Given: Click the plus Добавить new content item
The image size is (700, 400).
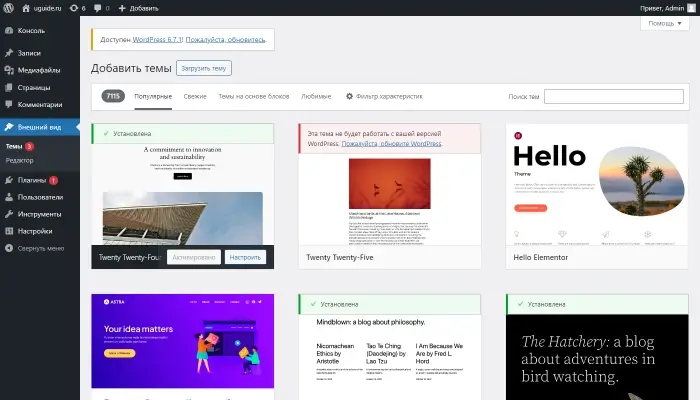Looking at the screenshot, I should coord(138,8).
